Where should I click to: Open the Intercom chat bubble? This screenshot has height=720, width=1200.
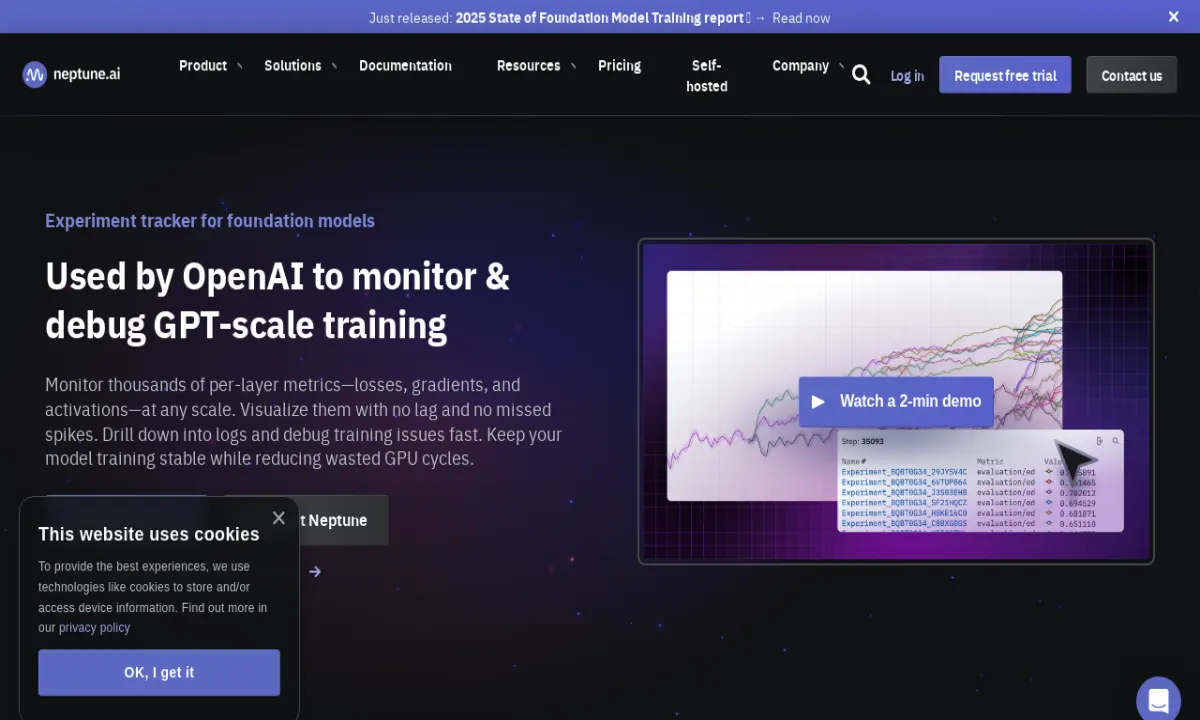pos(1158,698)
